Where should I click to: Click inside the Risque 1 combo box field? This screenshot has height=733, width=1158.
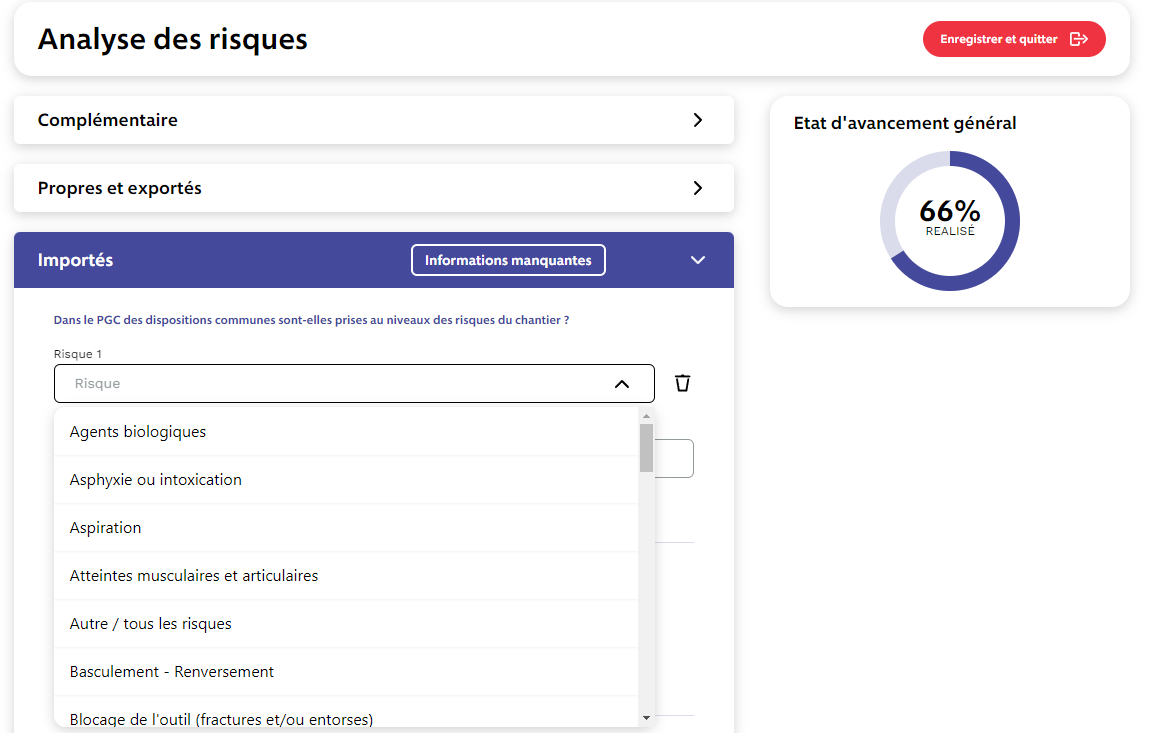330,384
